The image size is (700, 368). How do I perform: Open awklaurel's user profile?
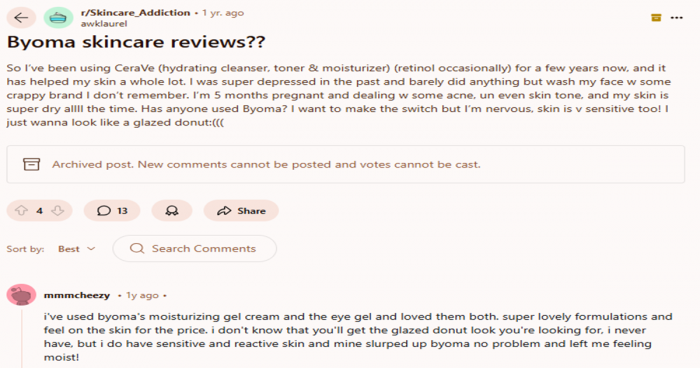click(x=104, y=24)
